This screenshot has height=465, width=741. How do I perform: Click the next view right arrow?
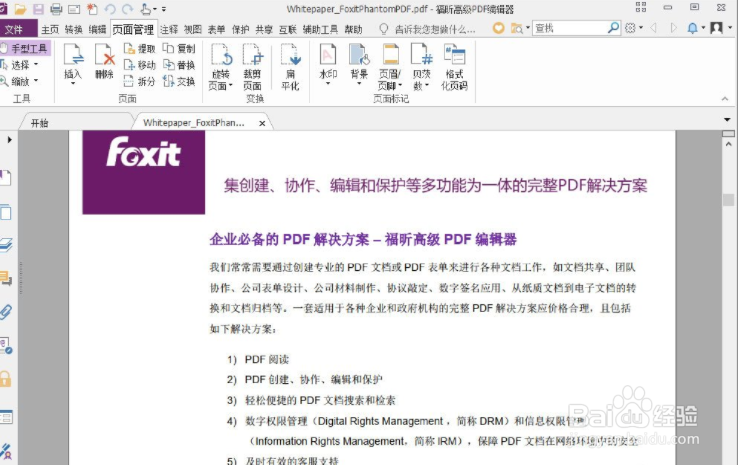[x=673, y=28]
